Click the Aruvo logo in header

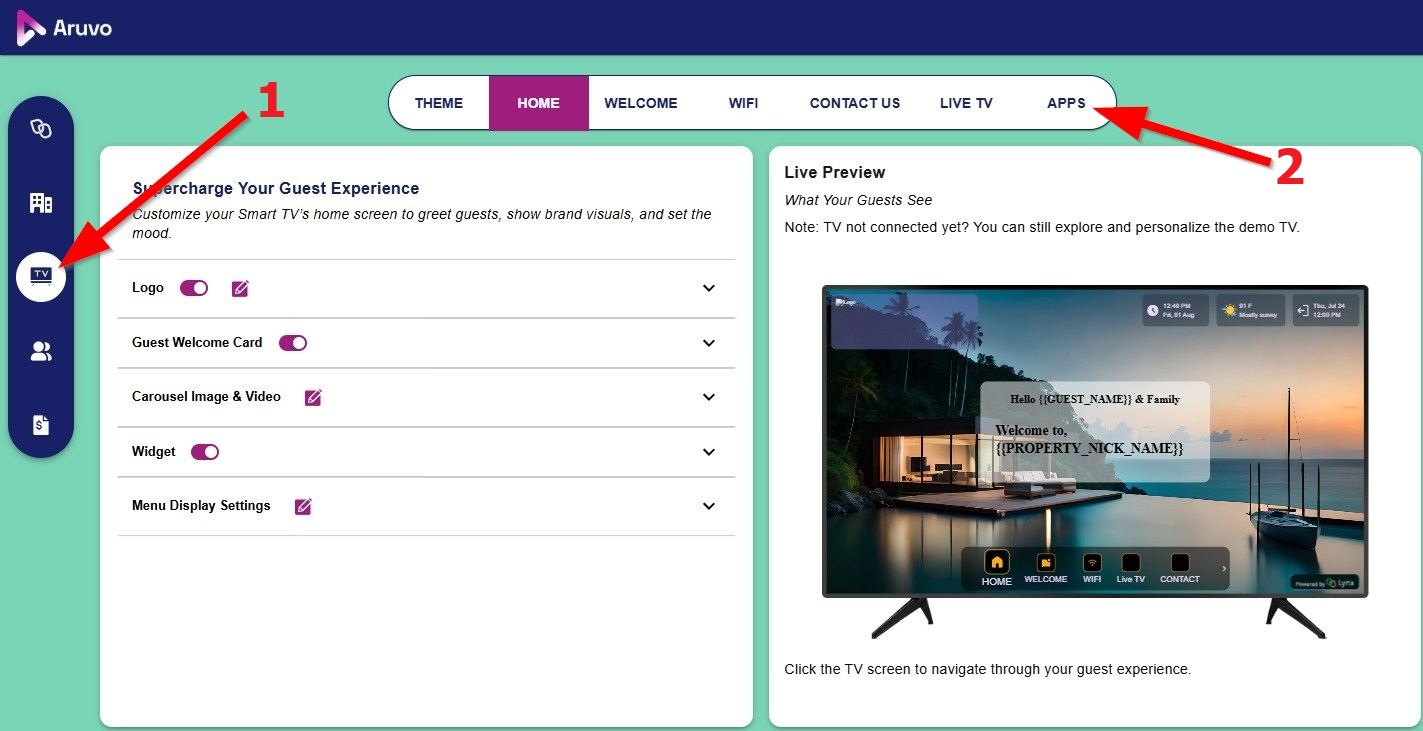[x=64, y=28]
